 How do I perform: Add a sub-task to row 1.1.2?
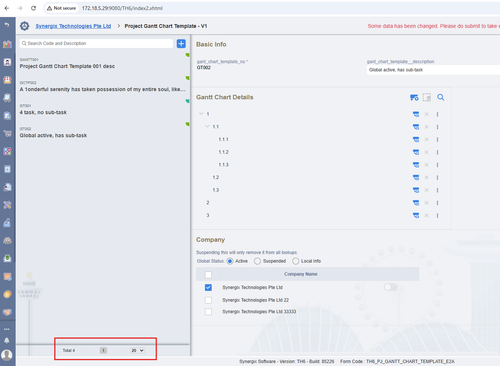416,152
